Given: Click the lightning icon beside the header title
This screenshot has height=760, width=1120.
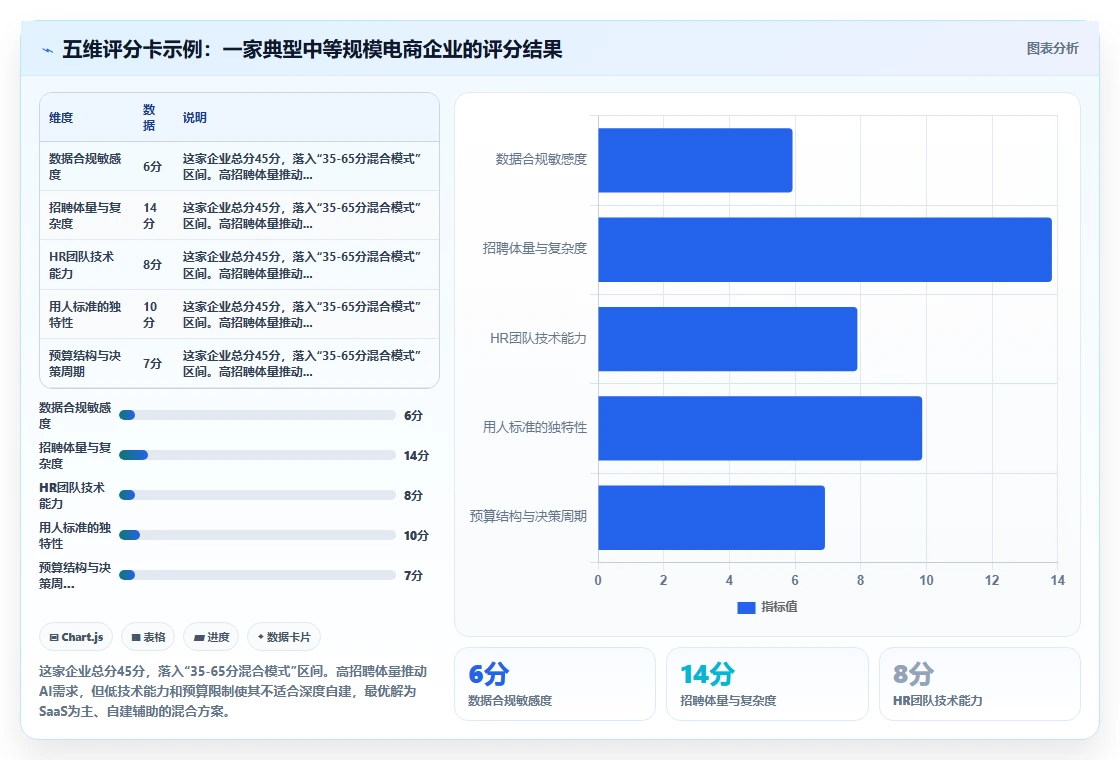Looking at the screenshot, I should click(x=48, y=50).
